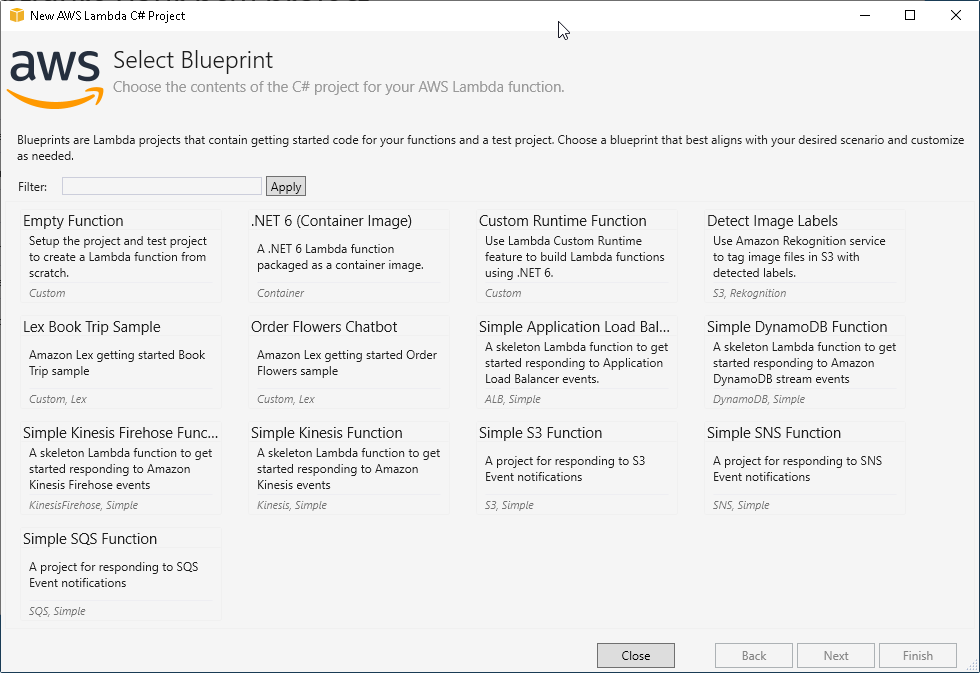
Task: Click the Apply filter button
Action: (286, 186)
